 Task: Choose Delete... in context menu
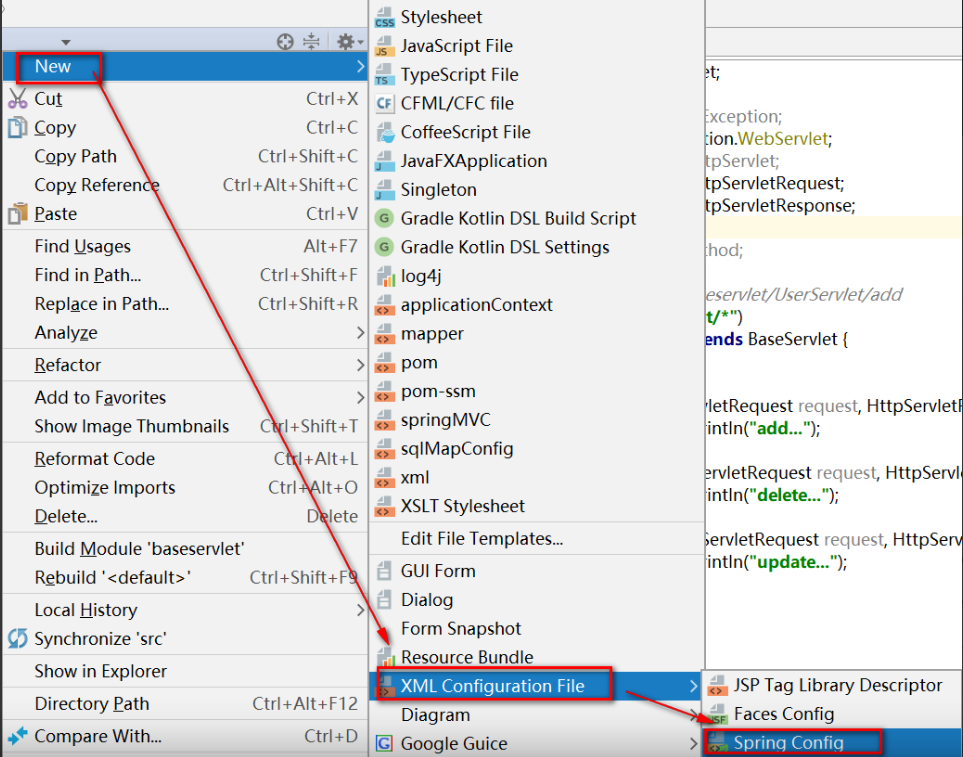click(x=185, y=516)
